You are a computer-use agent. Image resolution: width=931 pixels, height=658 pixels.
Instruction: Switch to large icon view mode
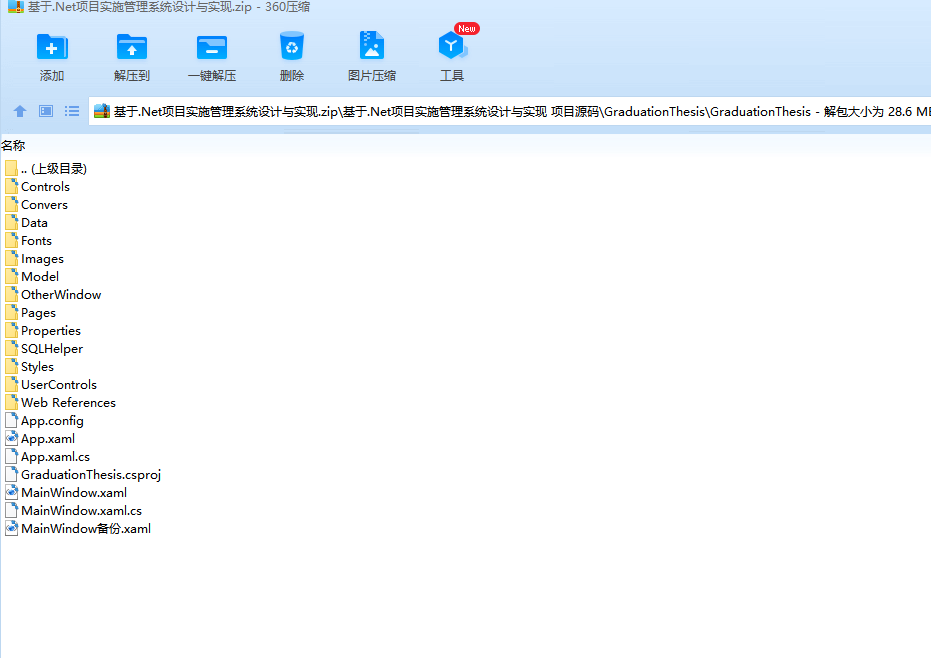point(46,111)
